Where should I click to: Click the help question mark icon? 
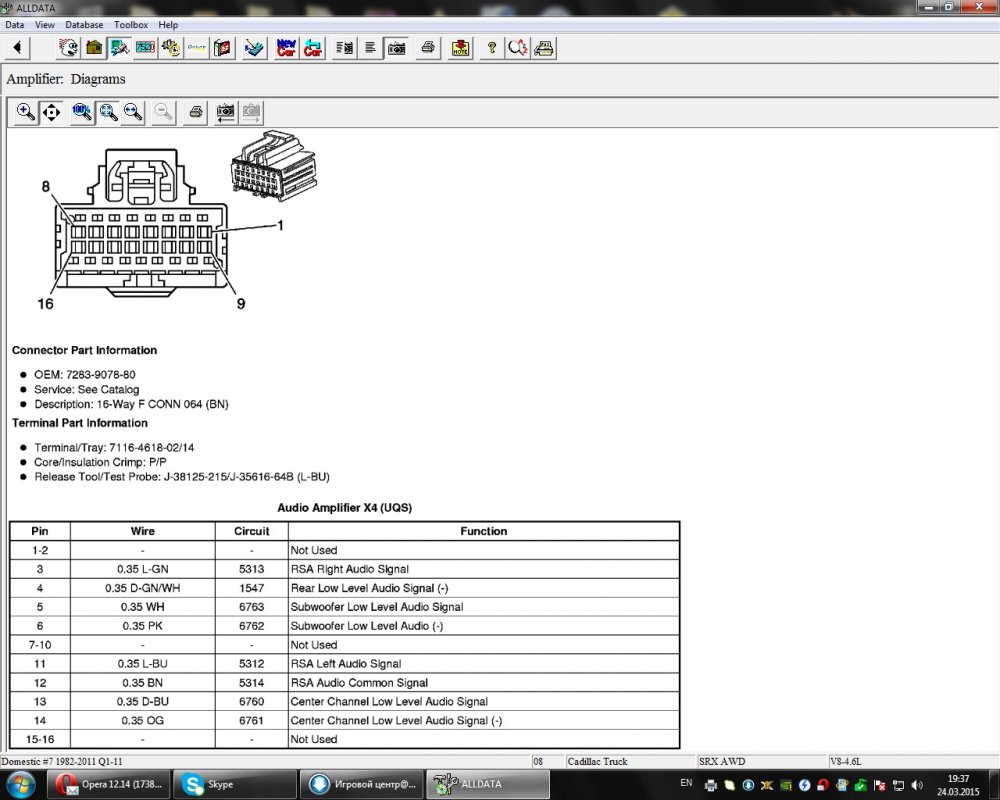pos(492,47)
